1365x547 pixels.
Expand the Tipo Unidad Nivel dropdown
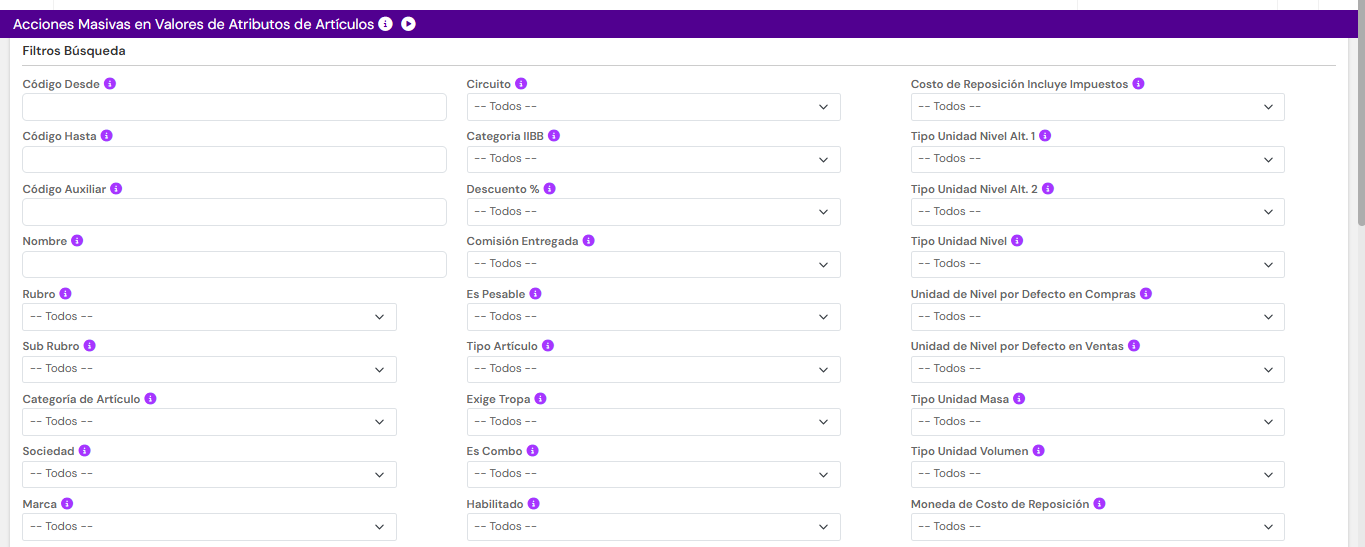pyautogui.click(x=1097, y=264)
